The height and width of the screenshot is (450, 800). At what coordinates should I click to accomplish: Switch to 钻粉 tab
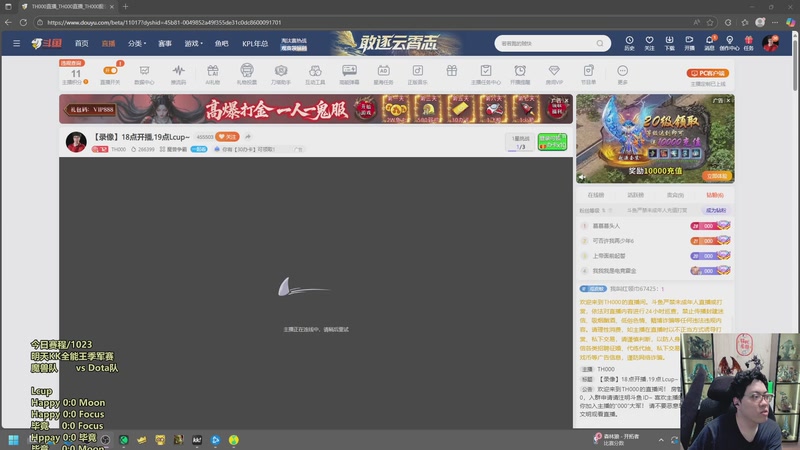(715, 195)
